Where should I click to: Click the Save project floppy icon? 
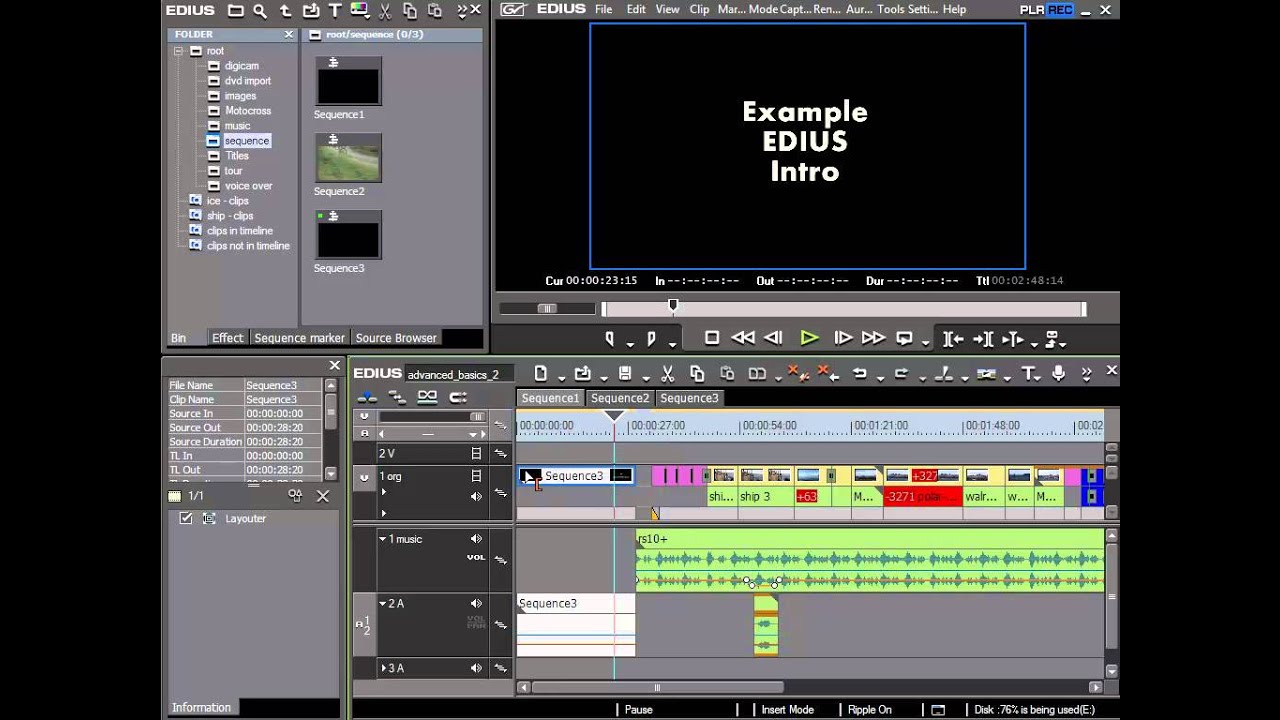pos(625,374)
